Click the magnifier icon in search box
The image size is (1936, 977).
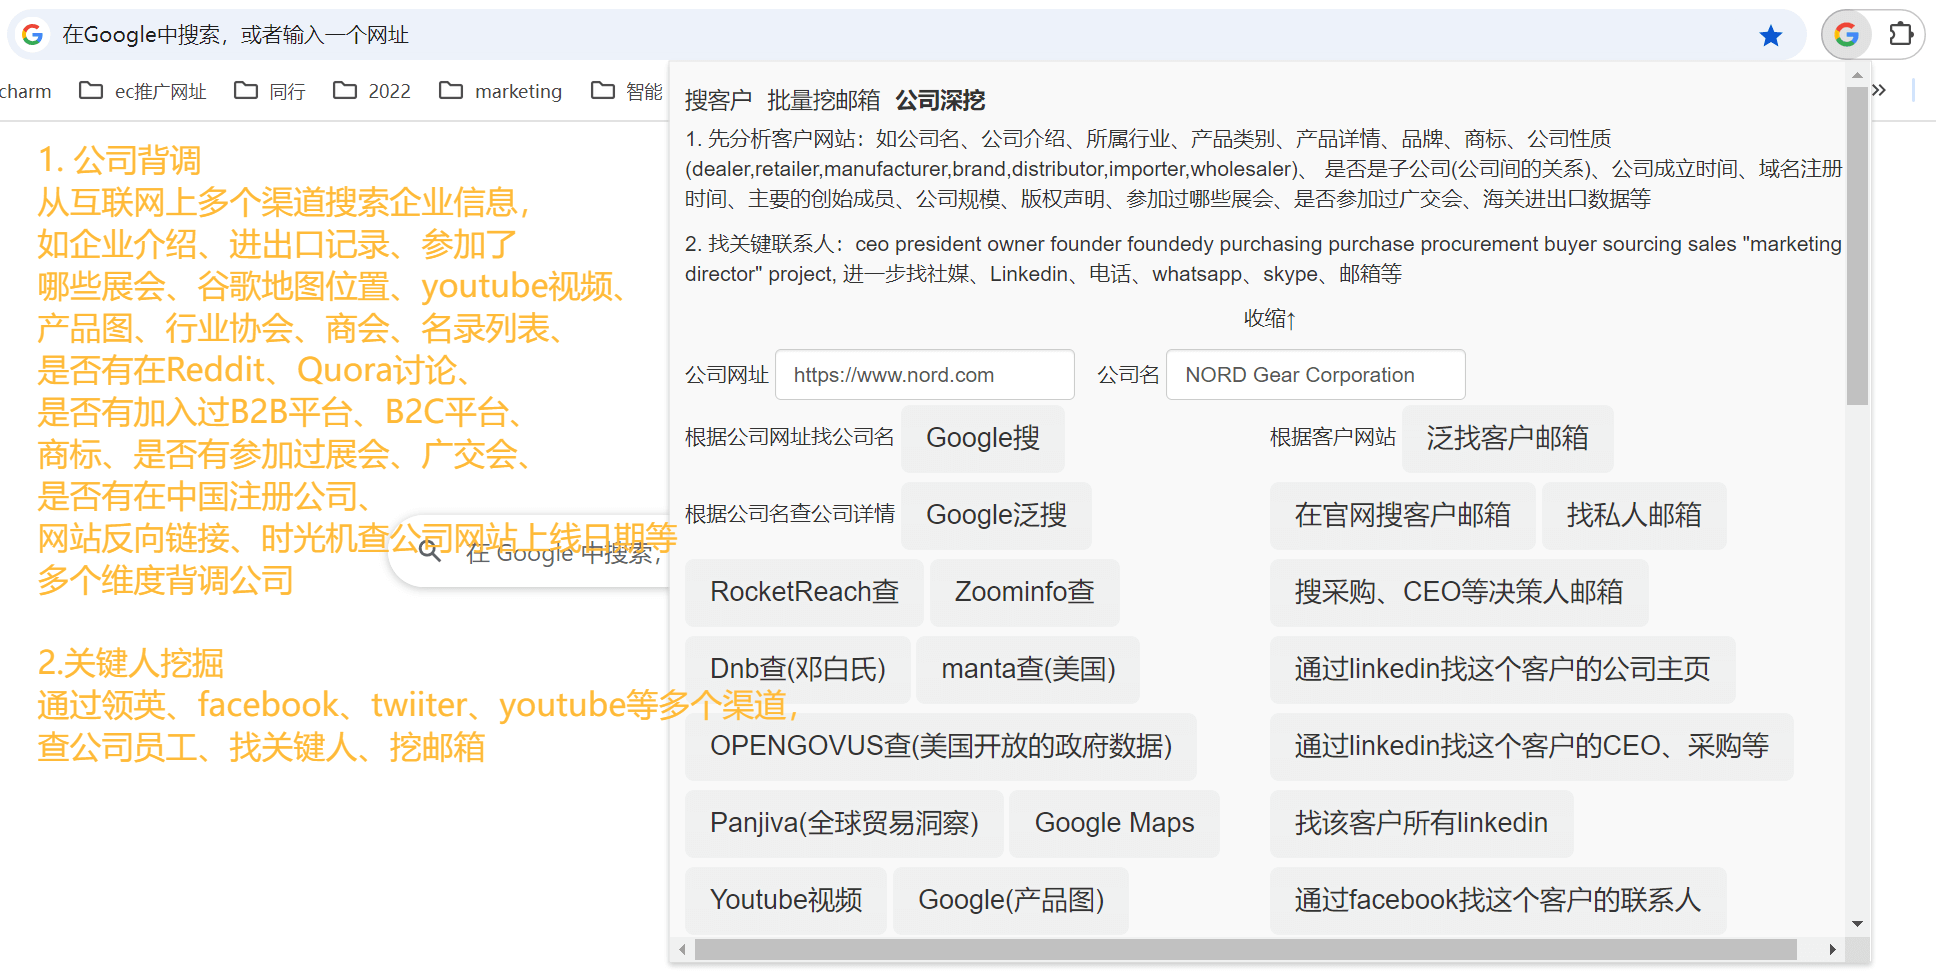pyautogui.click(x=430, y=551)
